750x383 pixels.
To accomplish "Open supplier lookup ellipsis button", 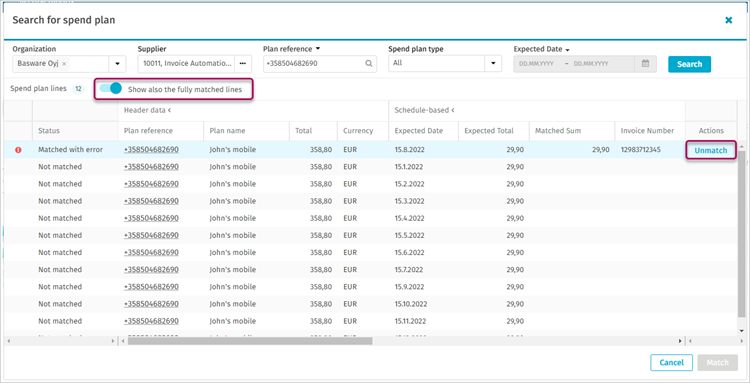I will click(x=243, y=64).
